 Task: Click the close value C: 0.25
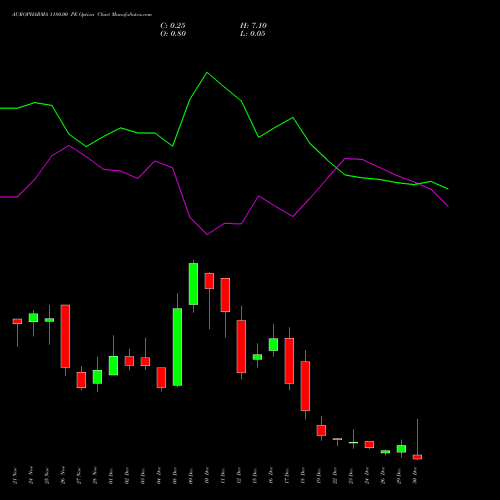pyautogui.click(x=173, y=26)
